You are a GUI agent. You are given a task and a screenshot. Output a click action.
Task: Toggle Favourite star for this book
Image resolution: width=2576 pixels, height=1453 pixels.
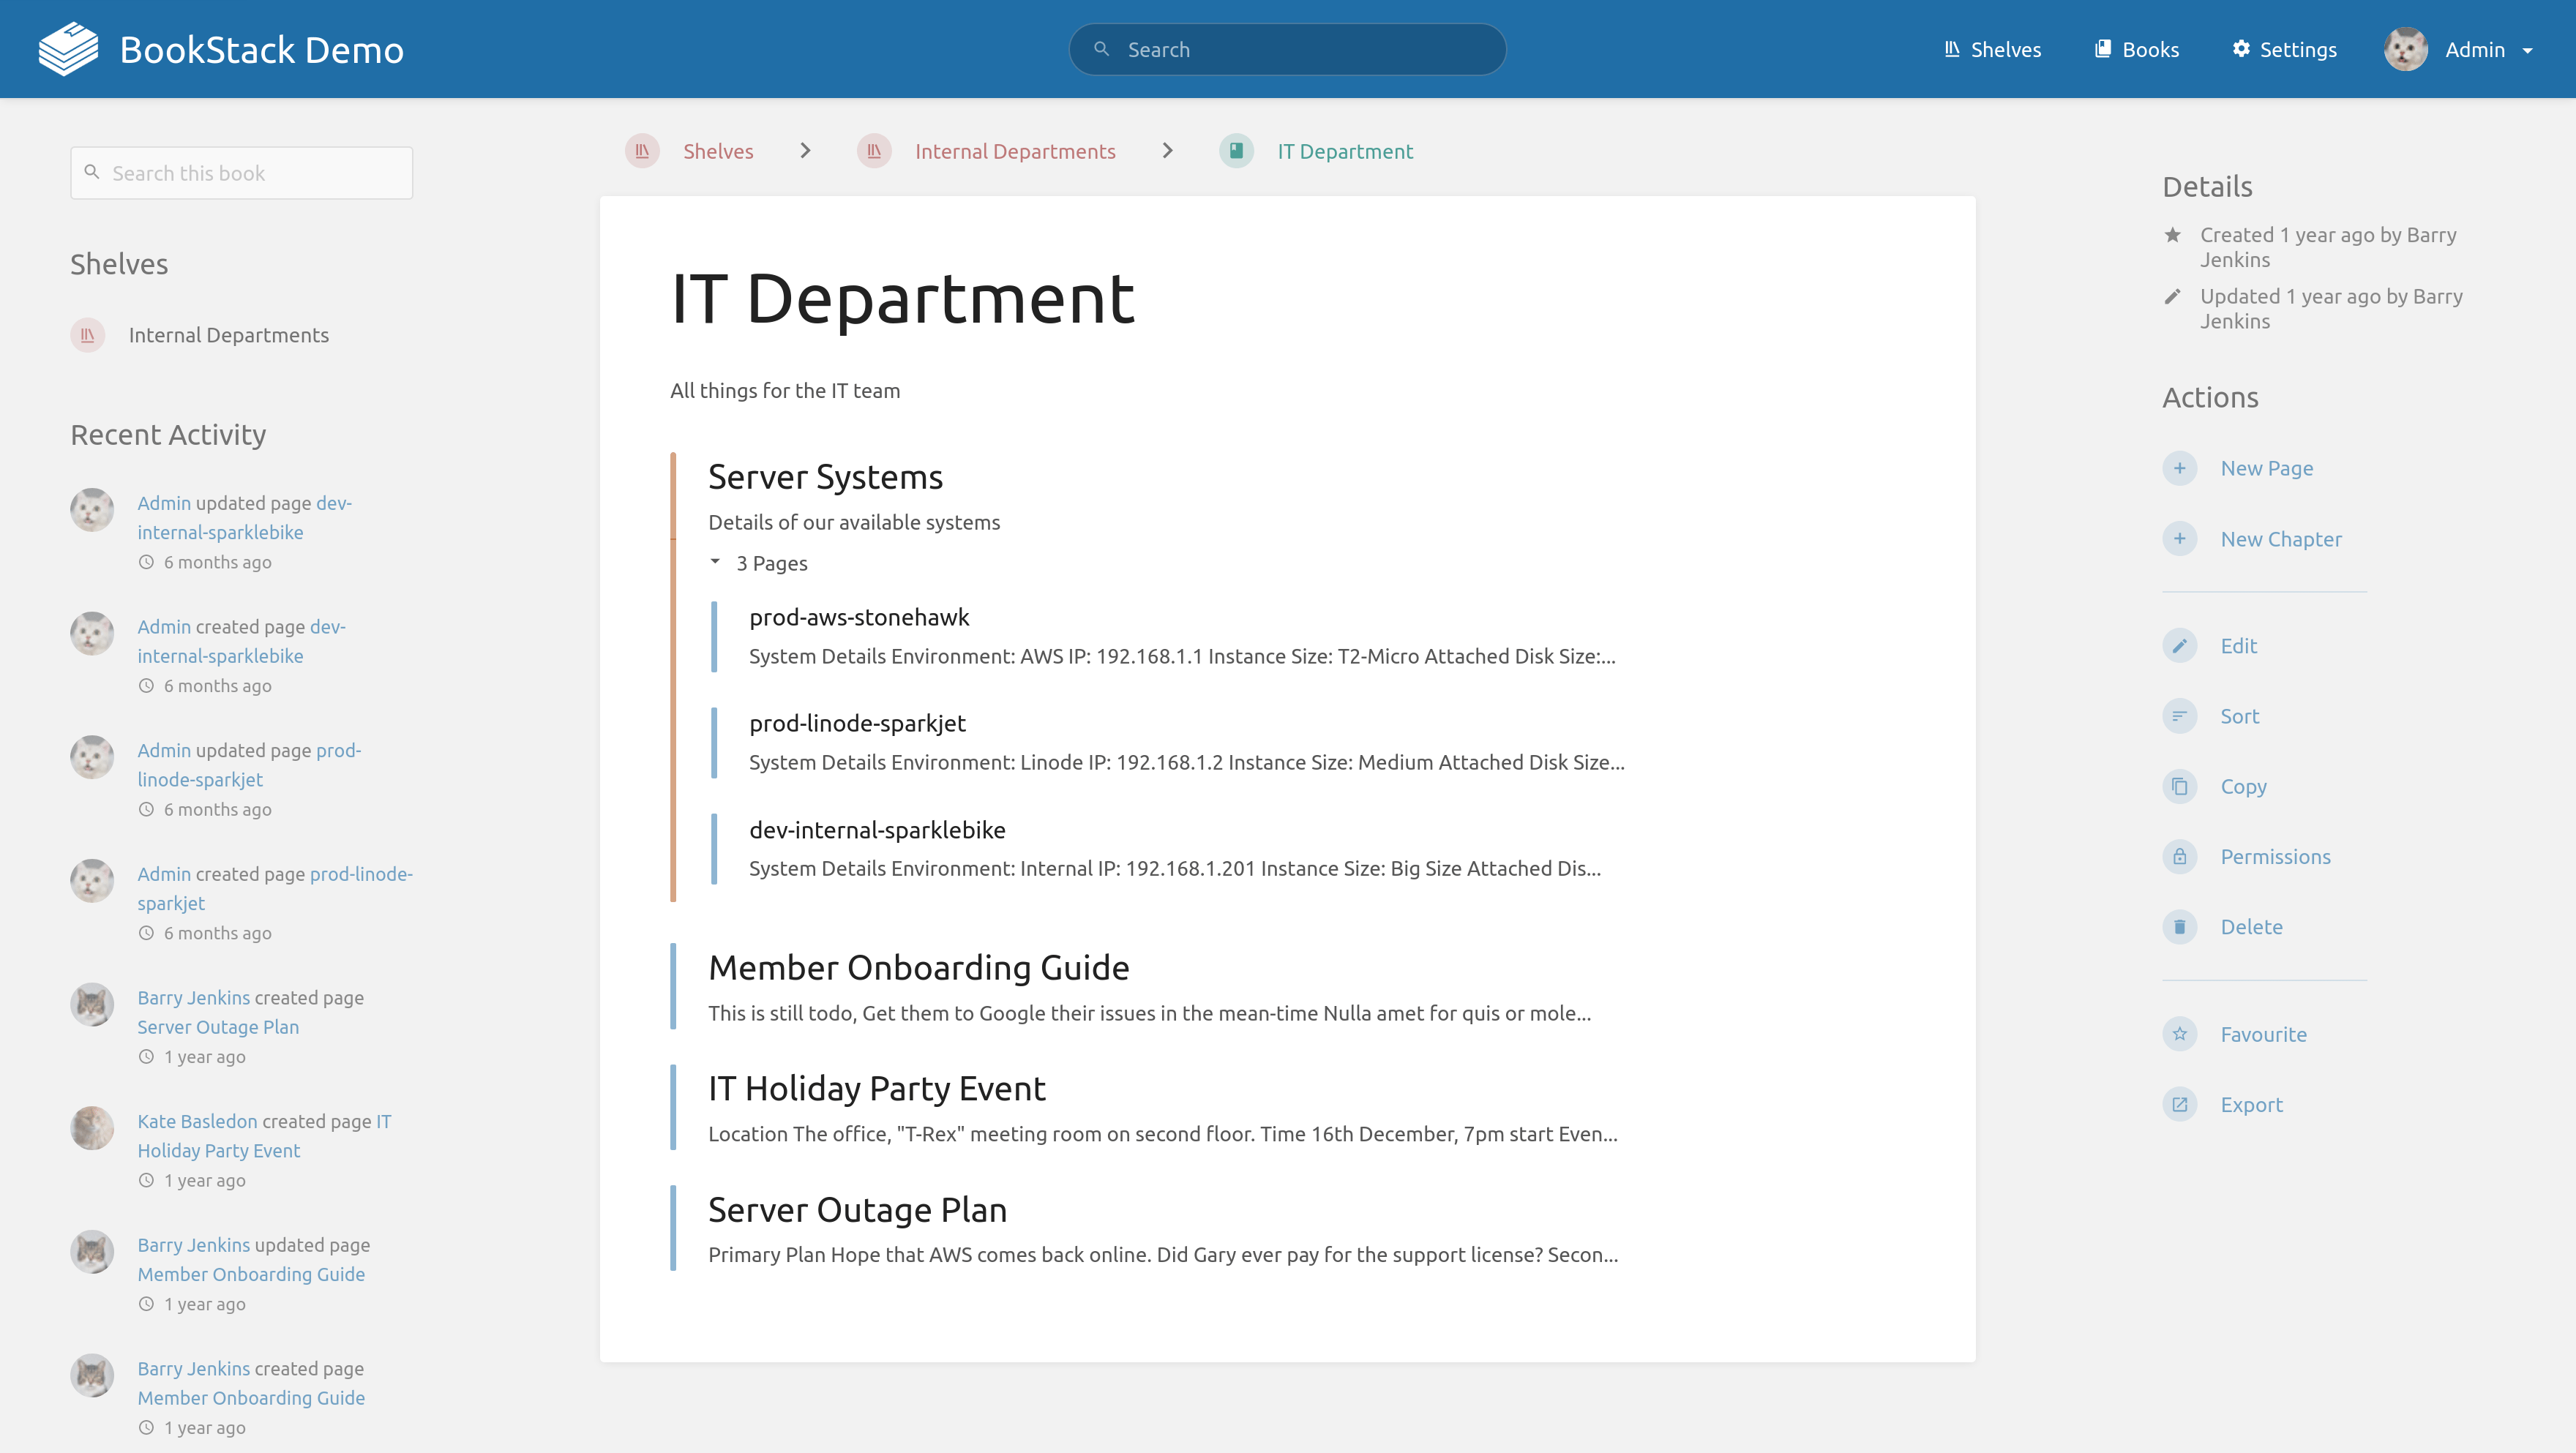2179,1034
